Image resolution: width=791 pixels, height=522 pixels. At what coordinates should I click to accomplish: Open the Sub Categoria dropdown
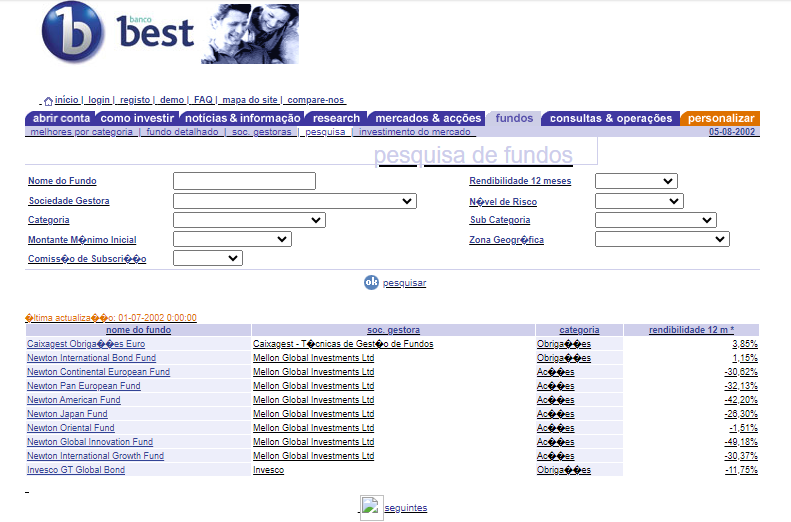[x=655, y=220]
